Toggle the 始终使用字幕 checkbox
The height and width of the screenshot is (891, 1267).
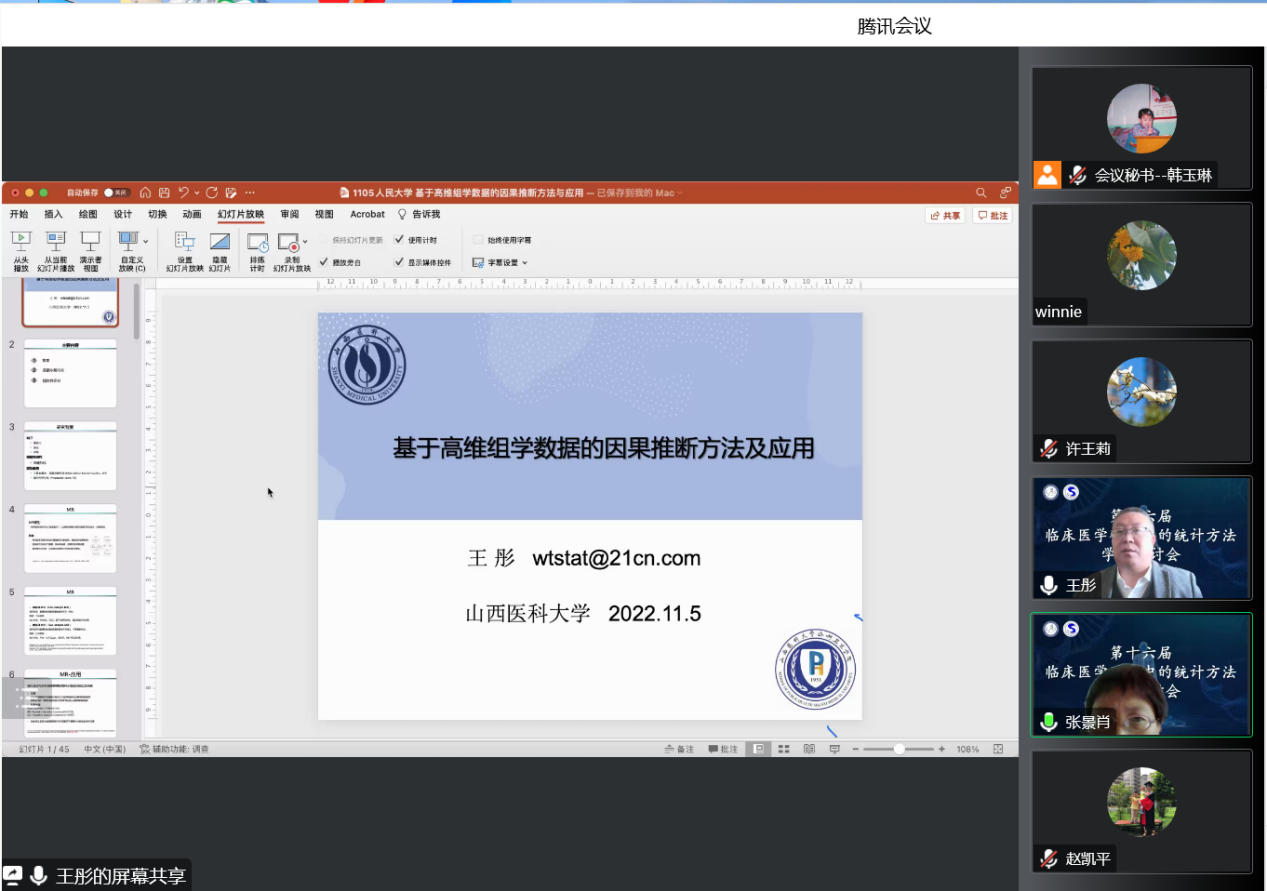pos(478,240)
